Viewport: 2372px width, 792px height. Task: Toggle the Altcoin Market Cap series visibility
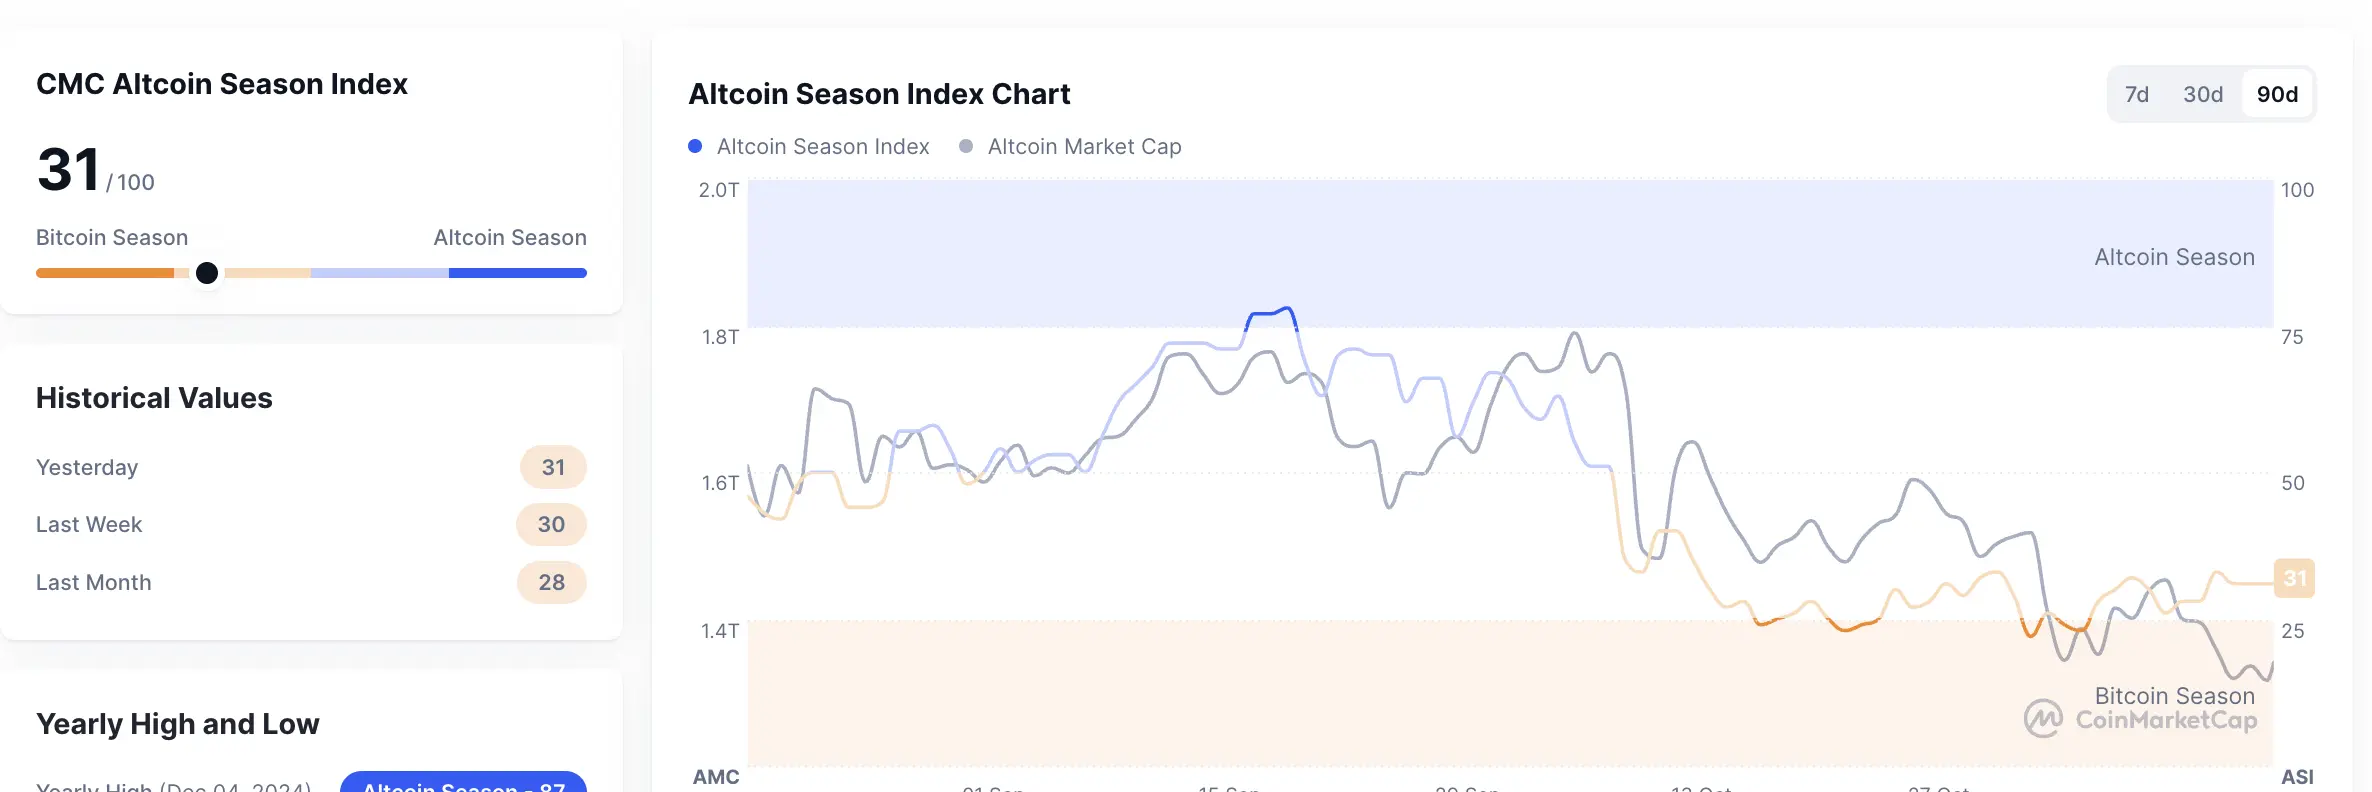point(1084,146)
